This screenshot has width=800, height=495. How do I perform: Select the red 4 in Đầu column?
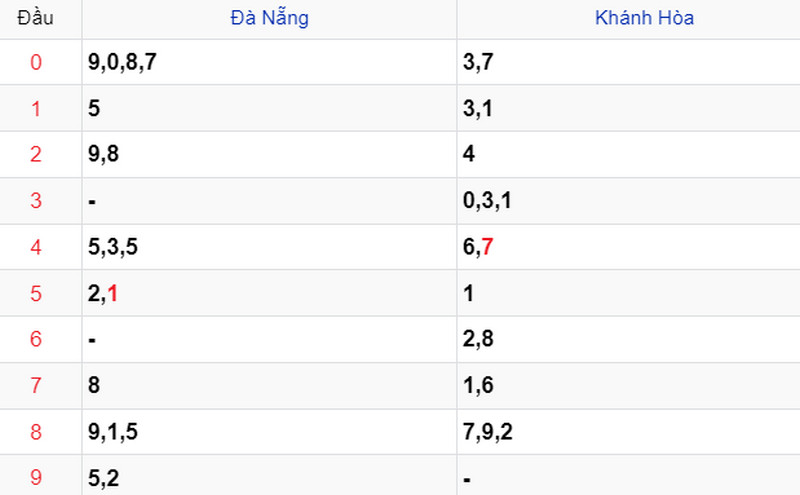click(x=36, y=248)
